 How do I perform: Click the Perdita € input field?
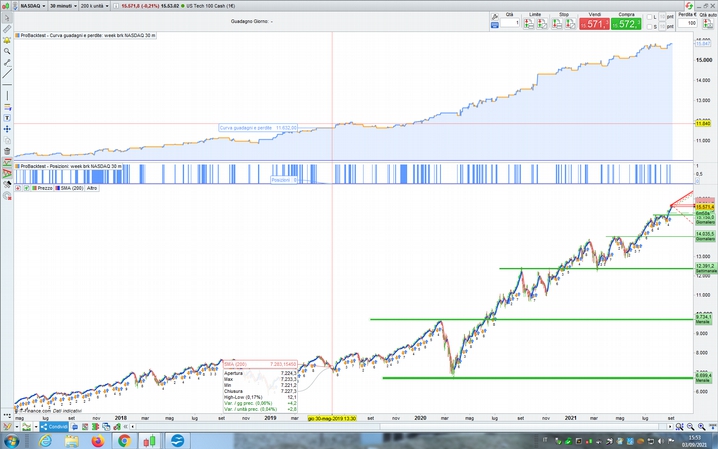tap(687, 23)
